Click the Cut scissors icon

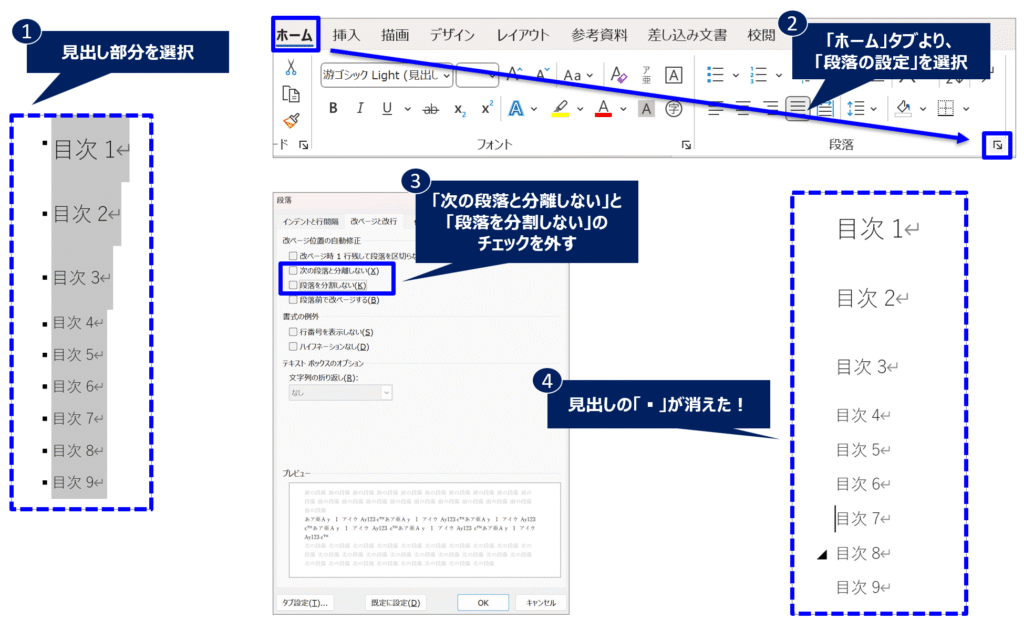pos(291,67)
